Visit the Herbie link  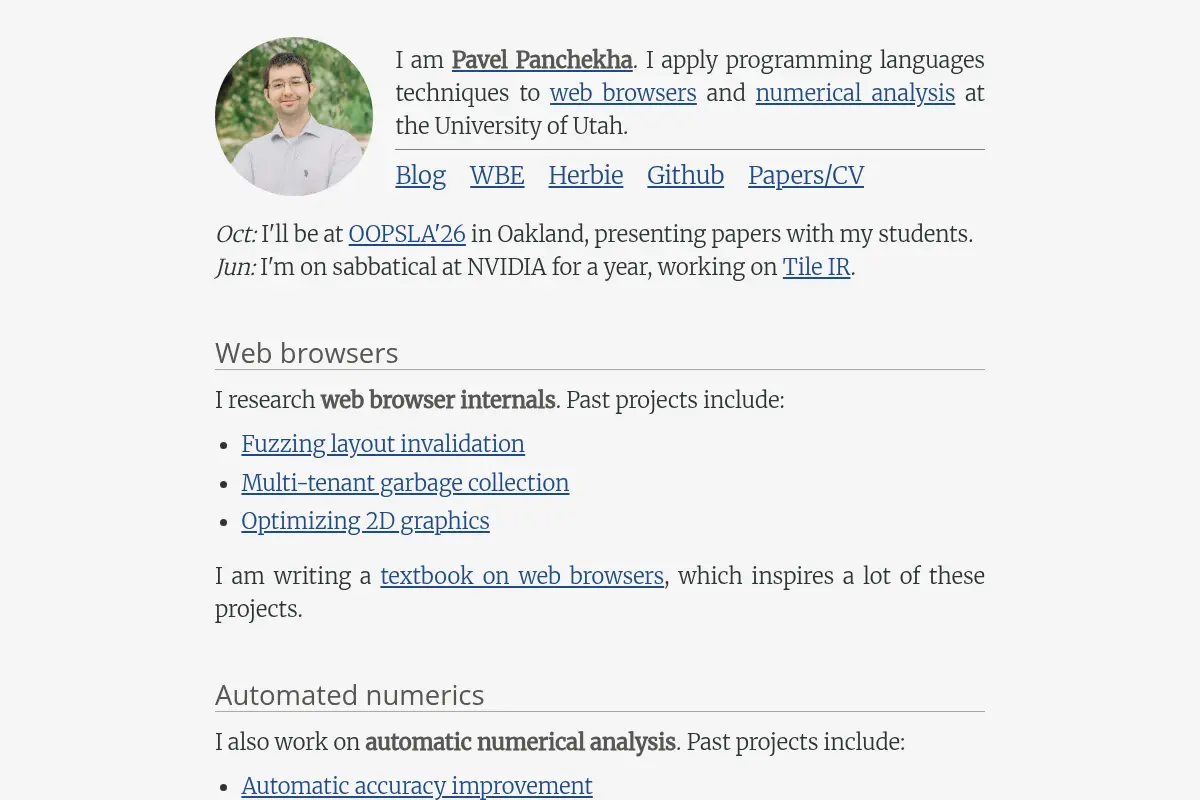586,175
